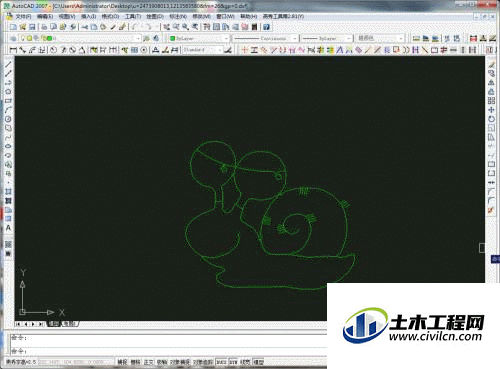
Task: Select the Circle draw tool
Action: (8, 119)
